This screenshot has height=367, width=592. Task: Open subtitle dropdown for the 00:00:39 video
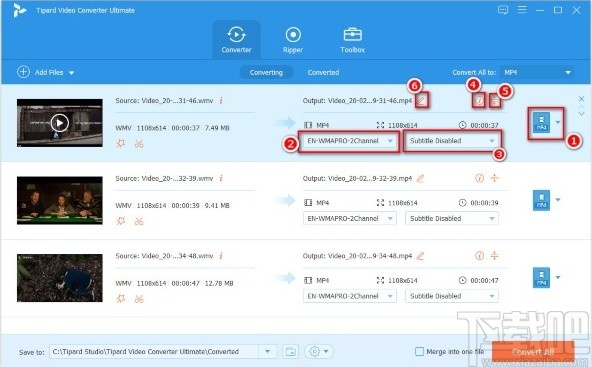pyautogui.click(x=452, y=218)
